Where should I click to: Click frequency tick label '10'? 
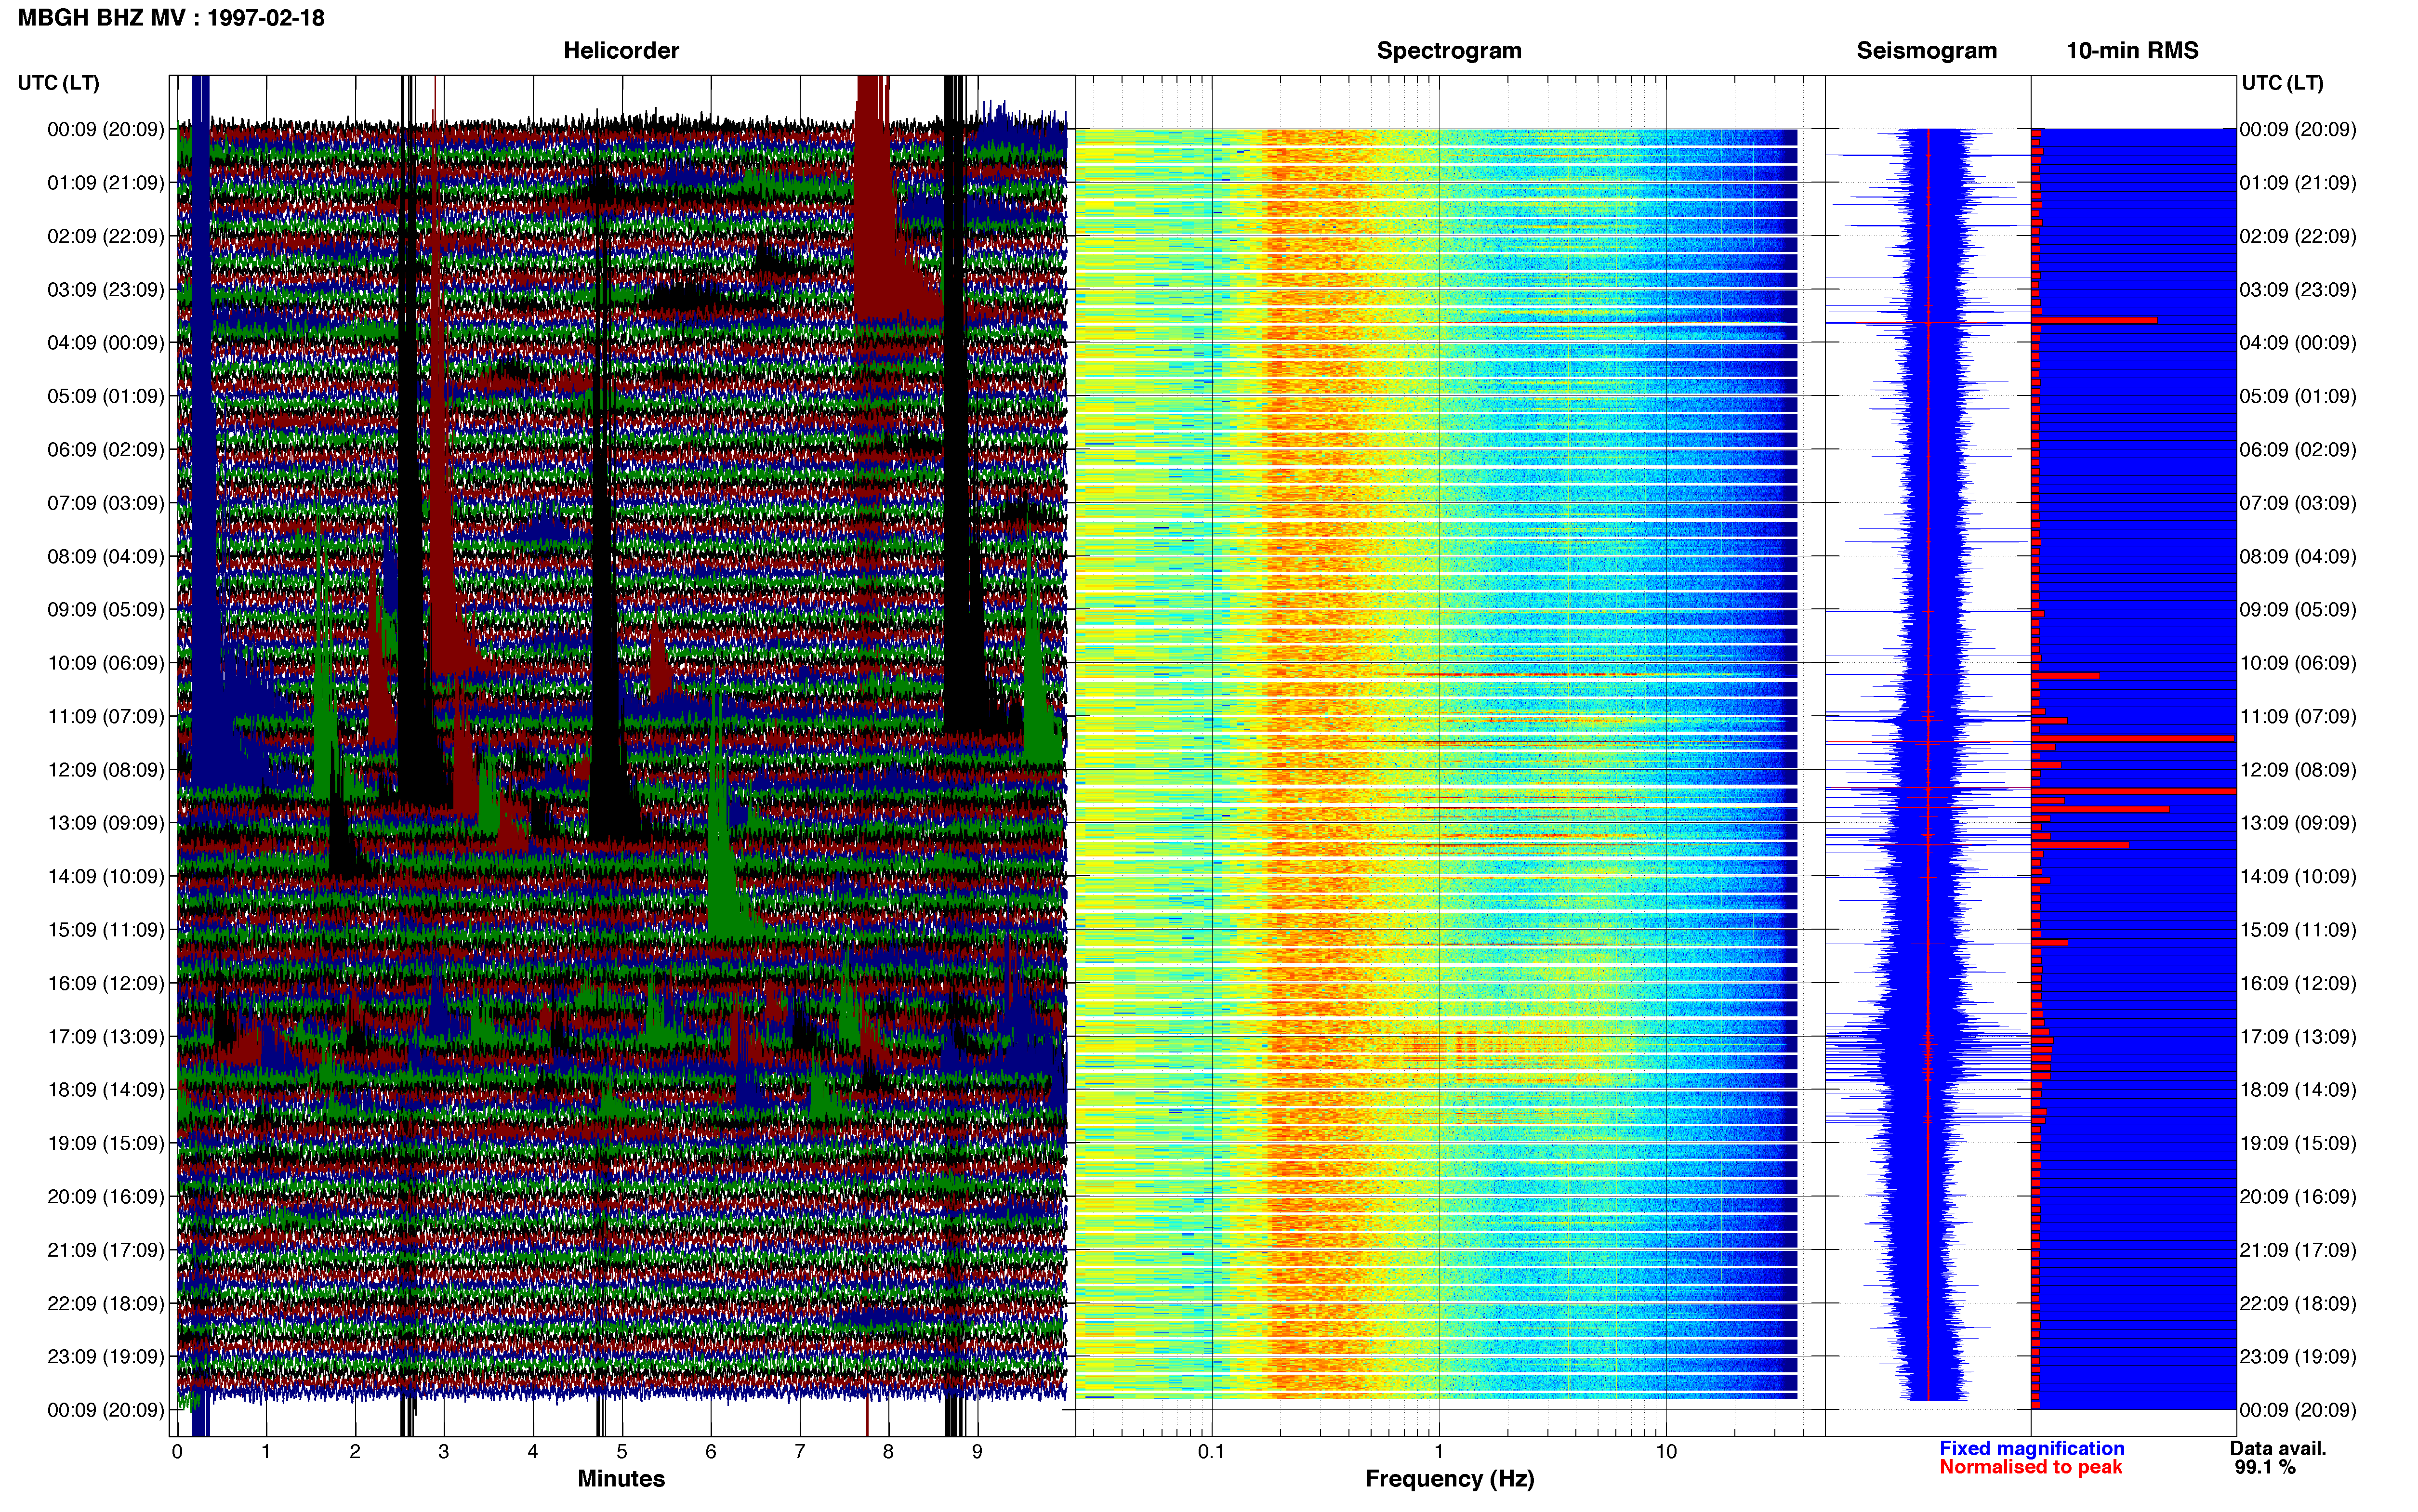pyautogui.click(x=1666, y=1451)
